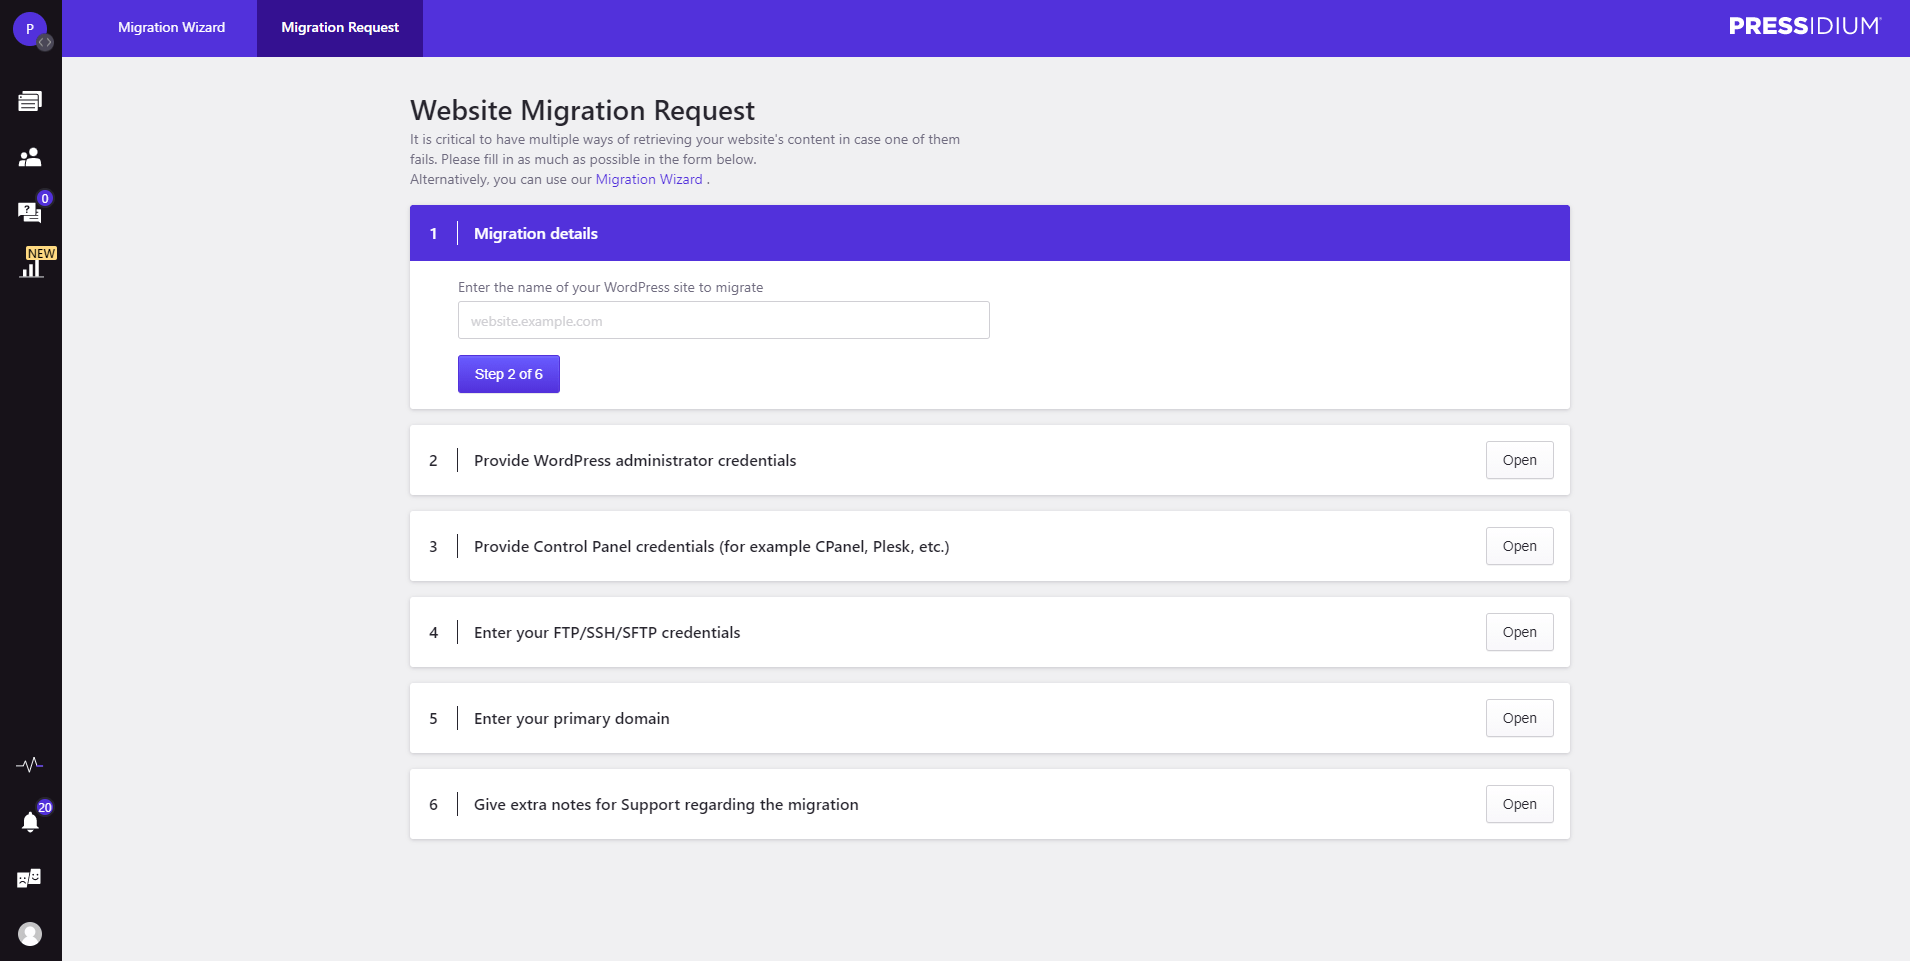1910x961 pixels.
Task: Open the feedback sidebar icon
Action: tap(29, 877)
